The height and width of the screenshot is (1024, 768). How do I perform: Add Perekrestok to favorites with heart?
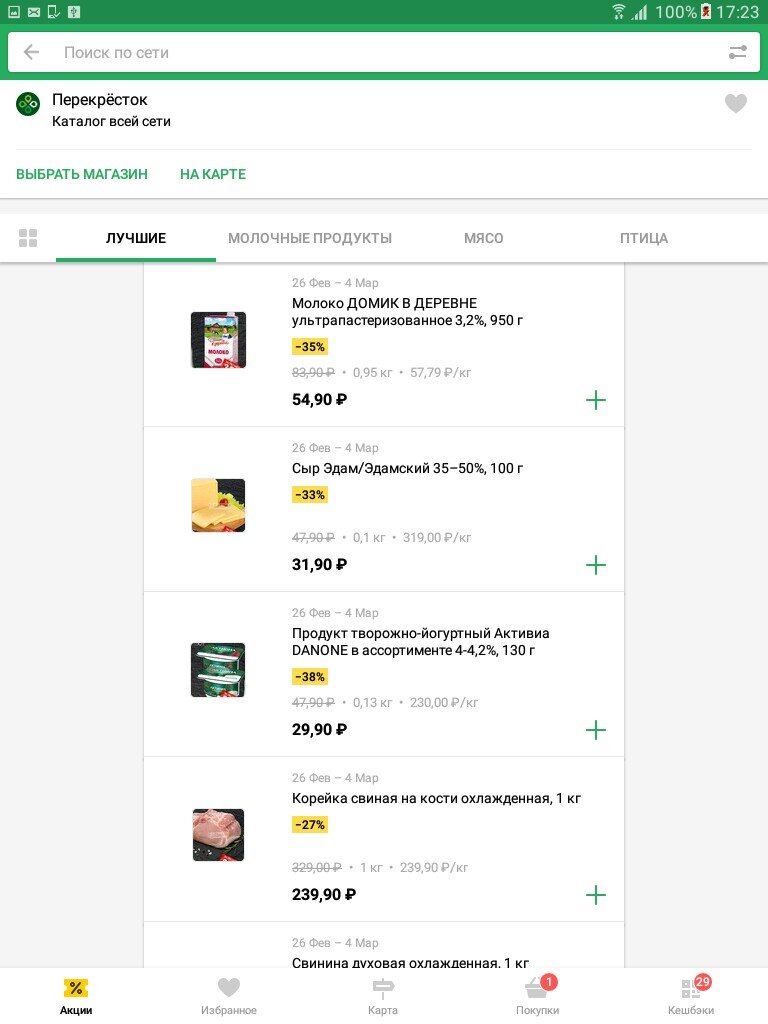(735, 103)
